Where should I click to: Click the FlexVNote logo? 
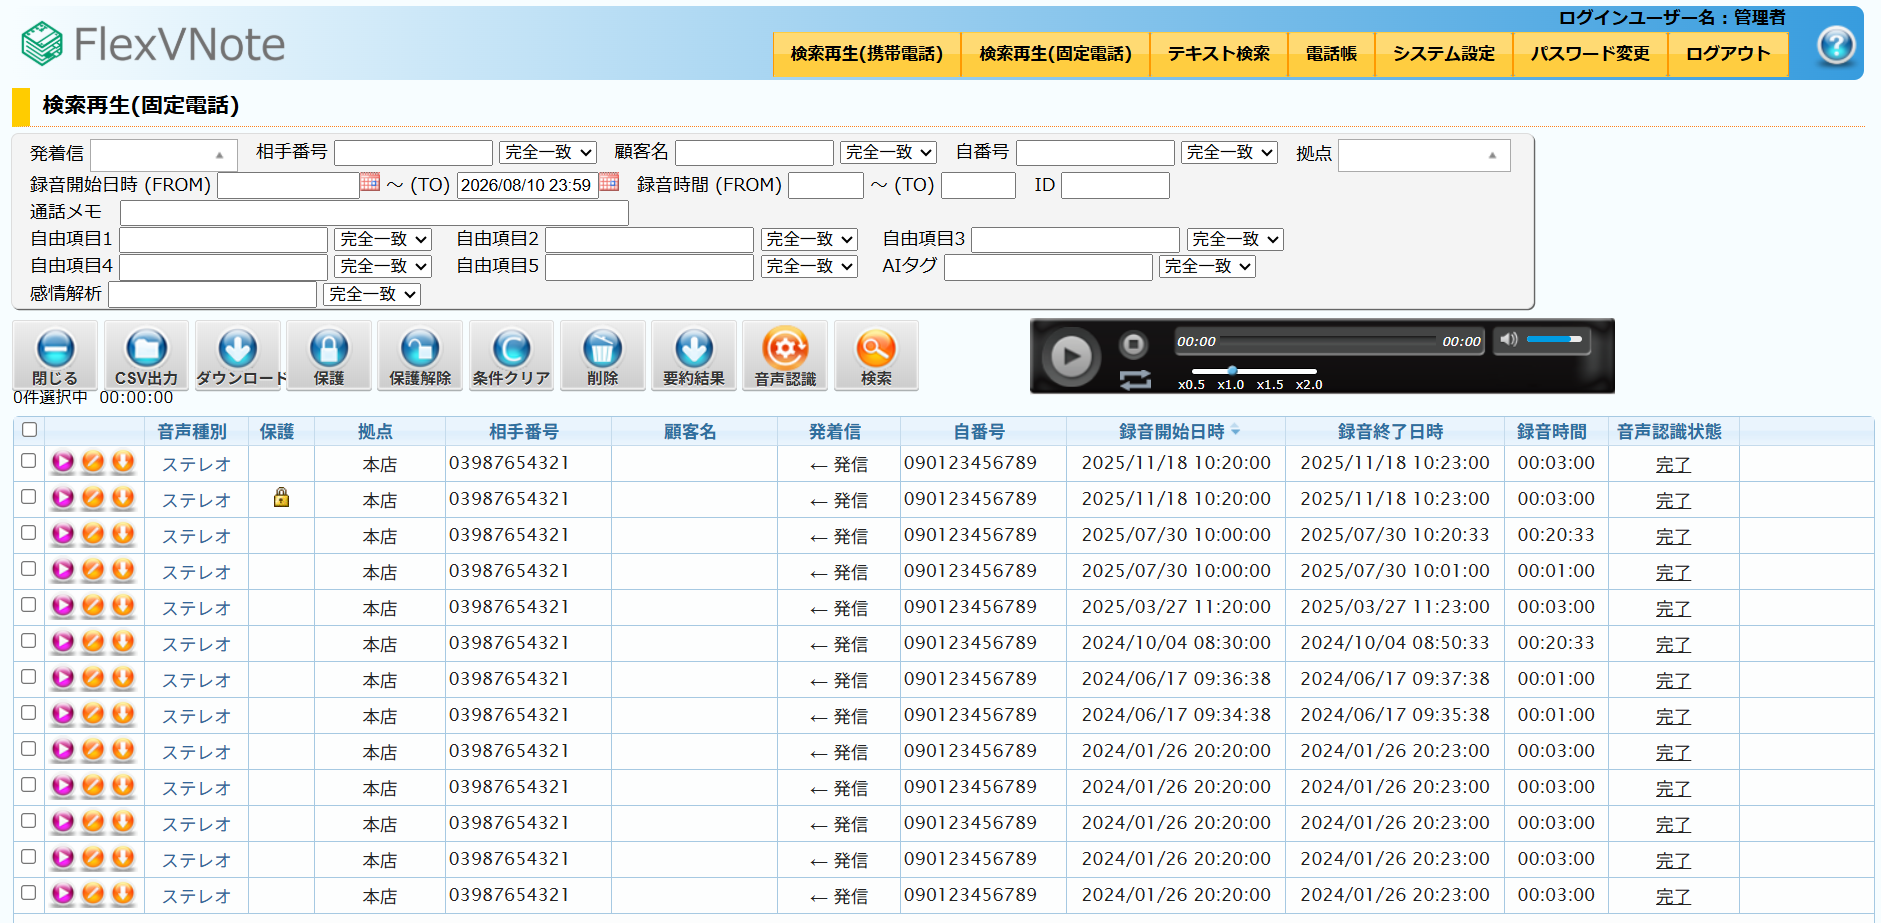click(153, 44)
